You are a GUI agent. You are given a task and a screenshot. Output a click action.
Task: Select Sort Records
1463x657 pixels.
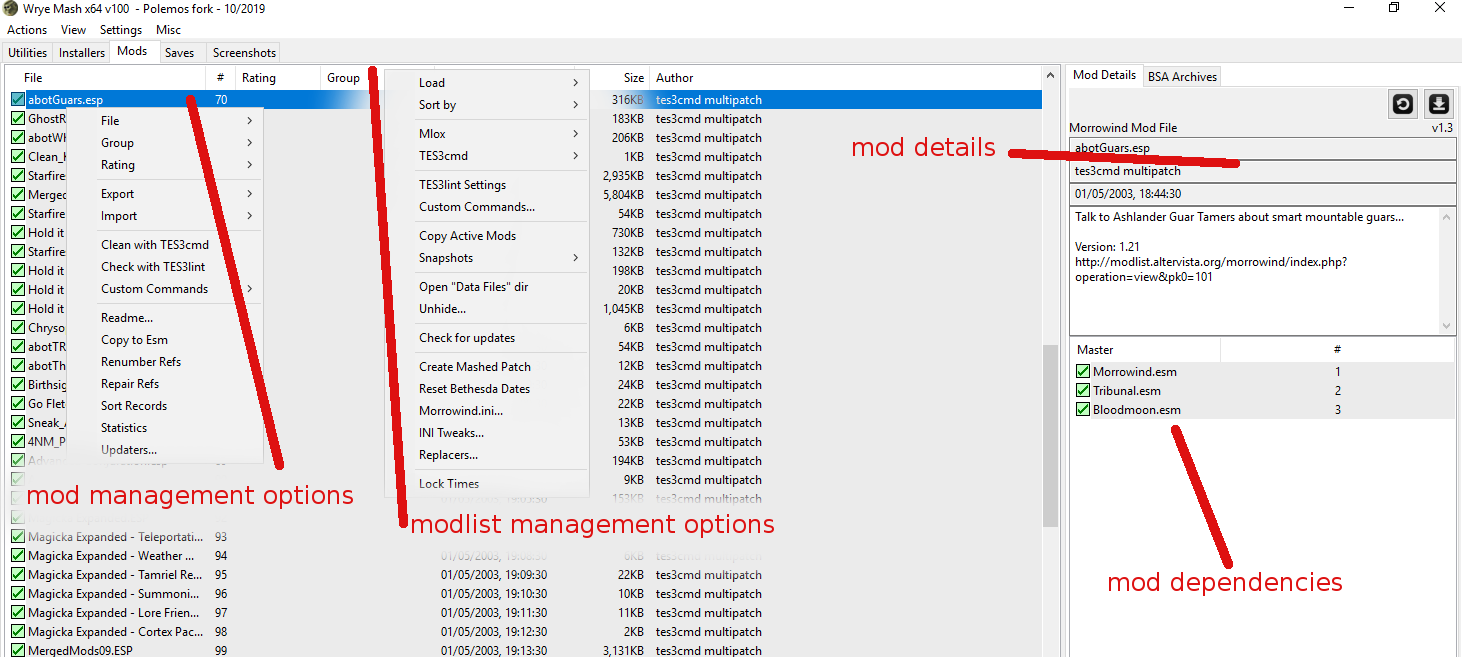(134, 406)
